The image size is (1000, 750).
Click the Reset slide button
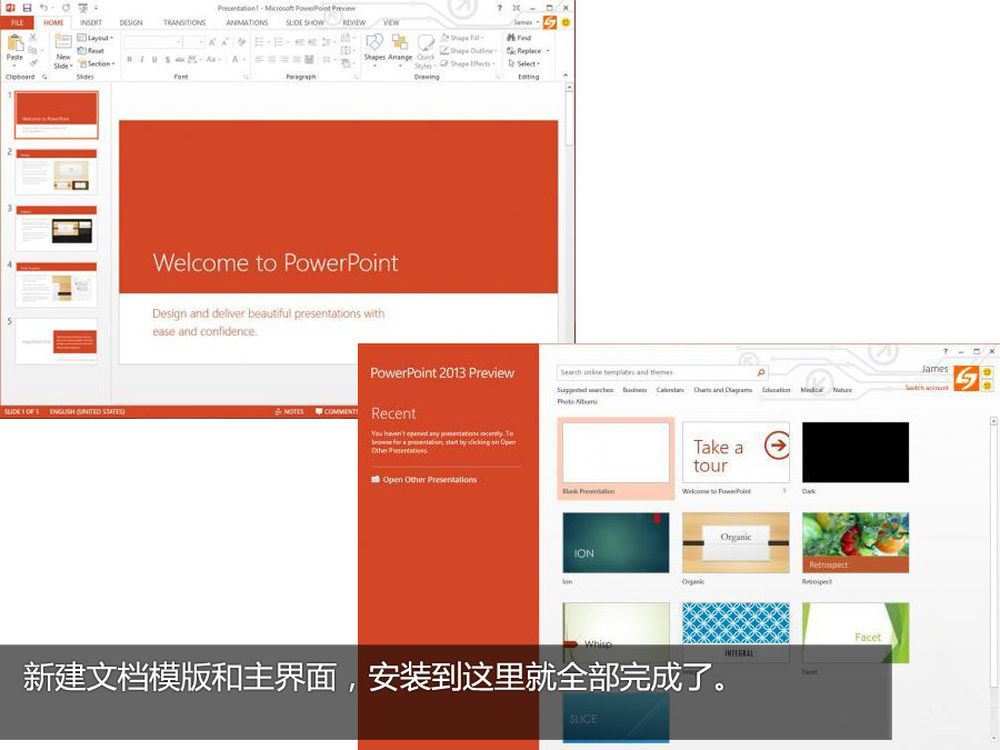click(91, 51)
